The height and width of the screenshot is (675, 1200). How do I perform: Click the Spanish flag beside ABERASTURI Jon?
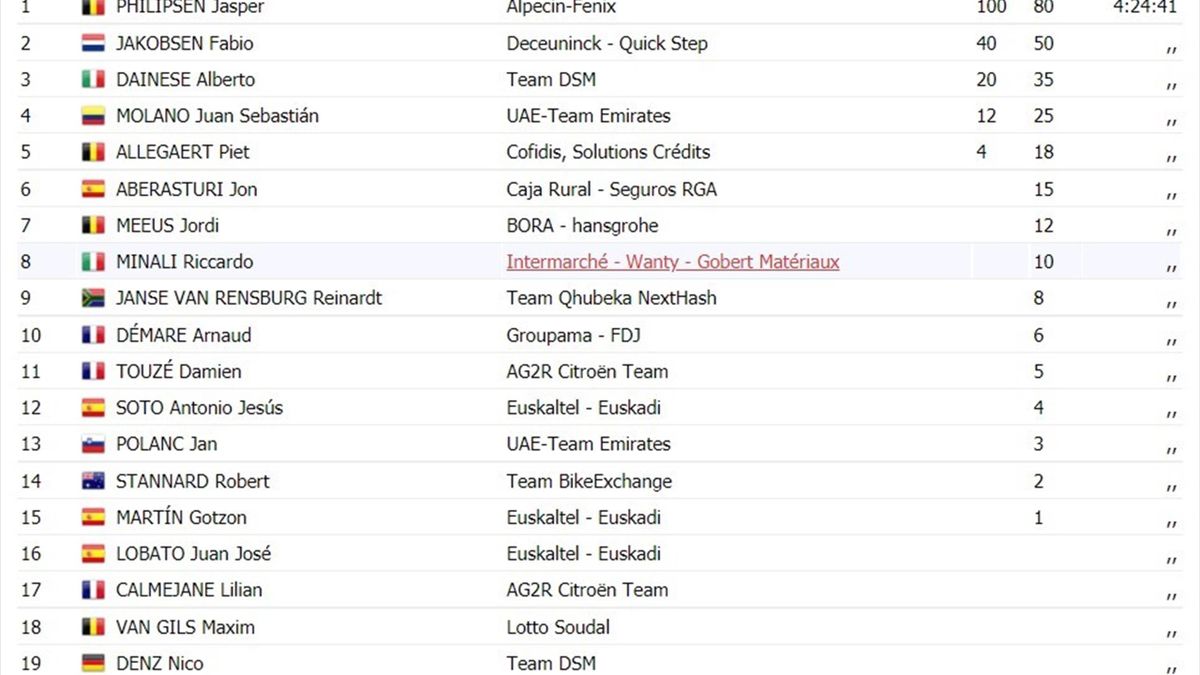tap(93, 189)
